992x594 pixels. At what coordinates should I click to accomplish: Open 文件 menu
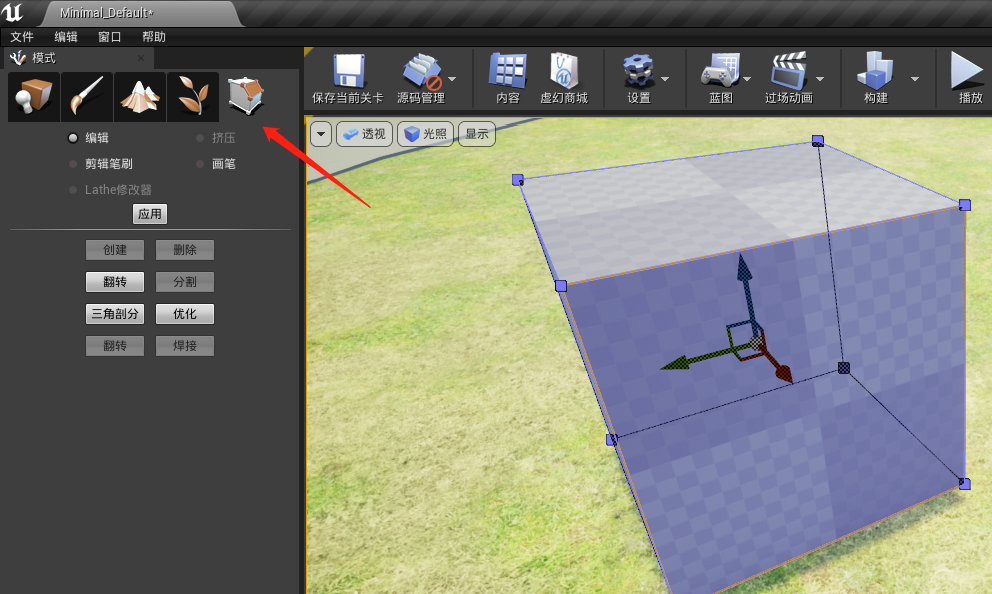click(x=22, y=37)
